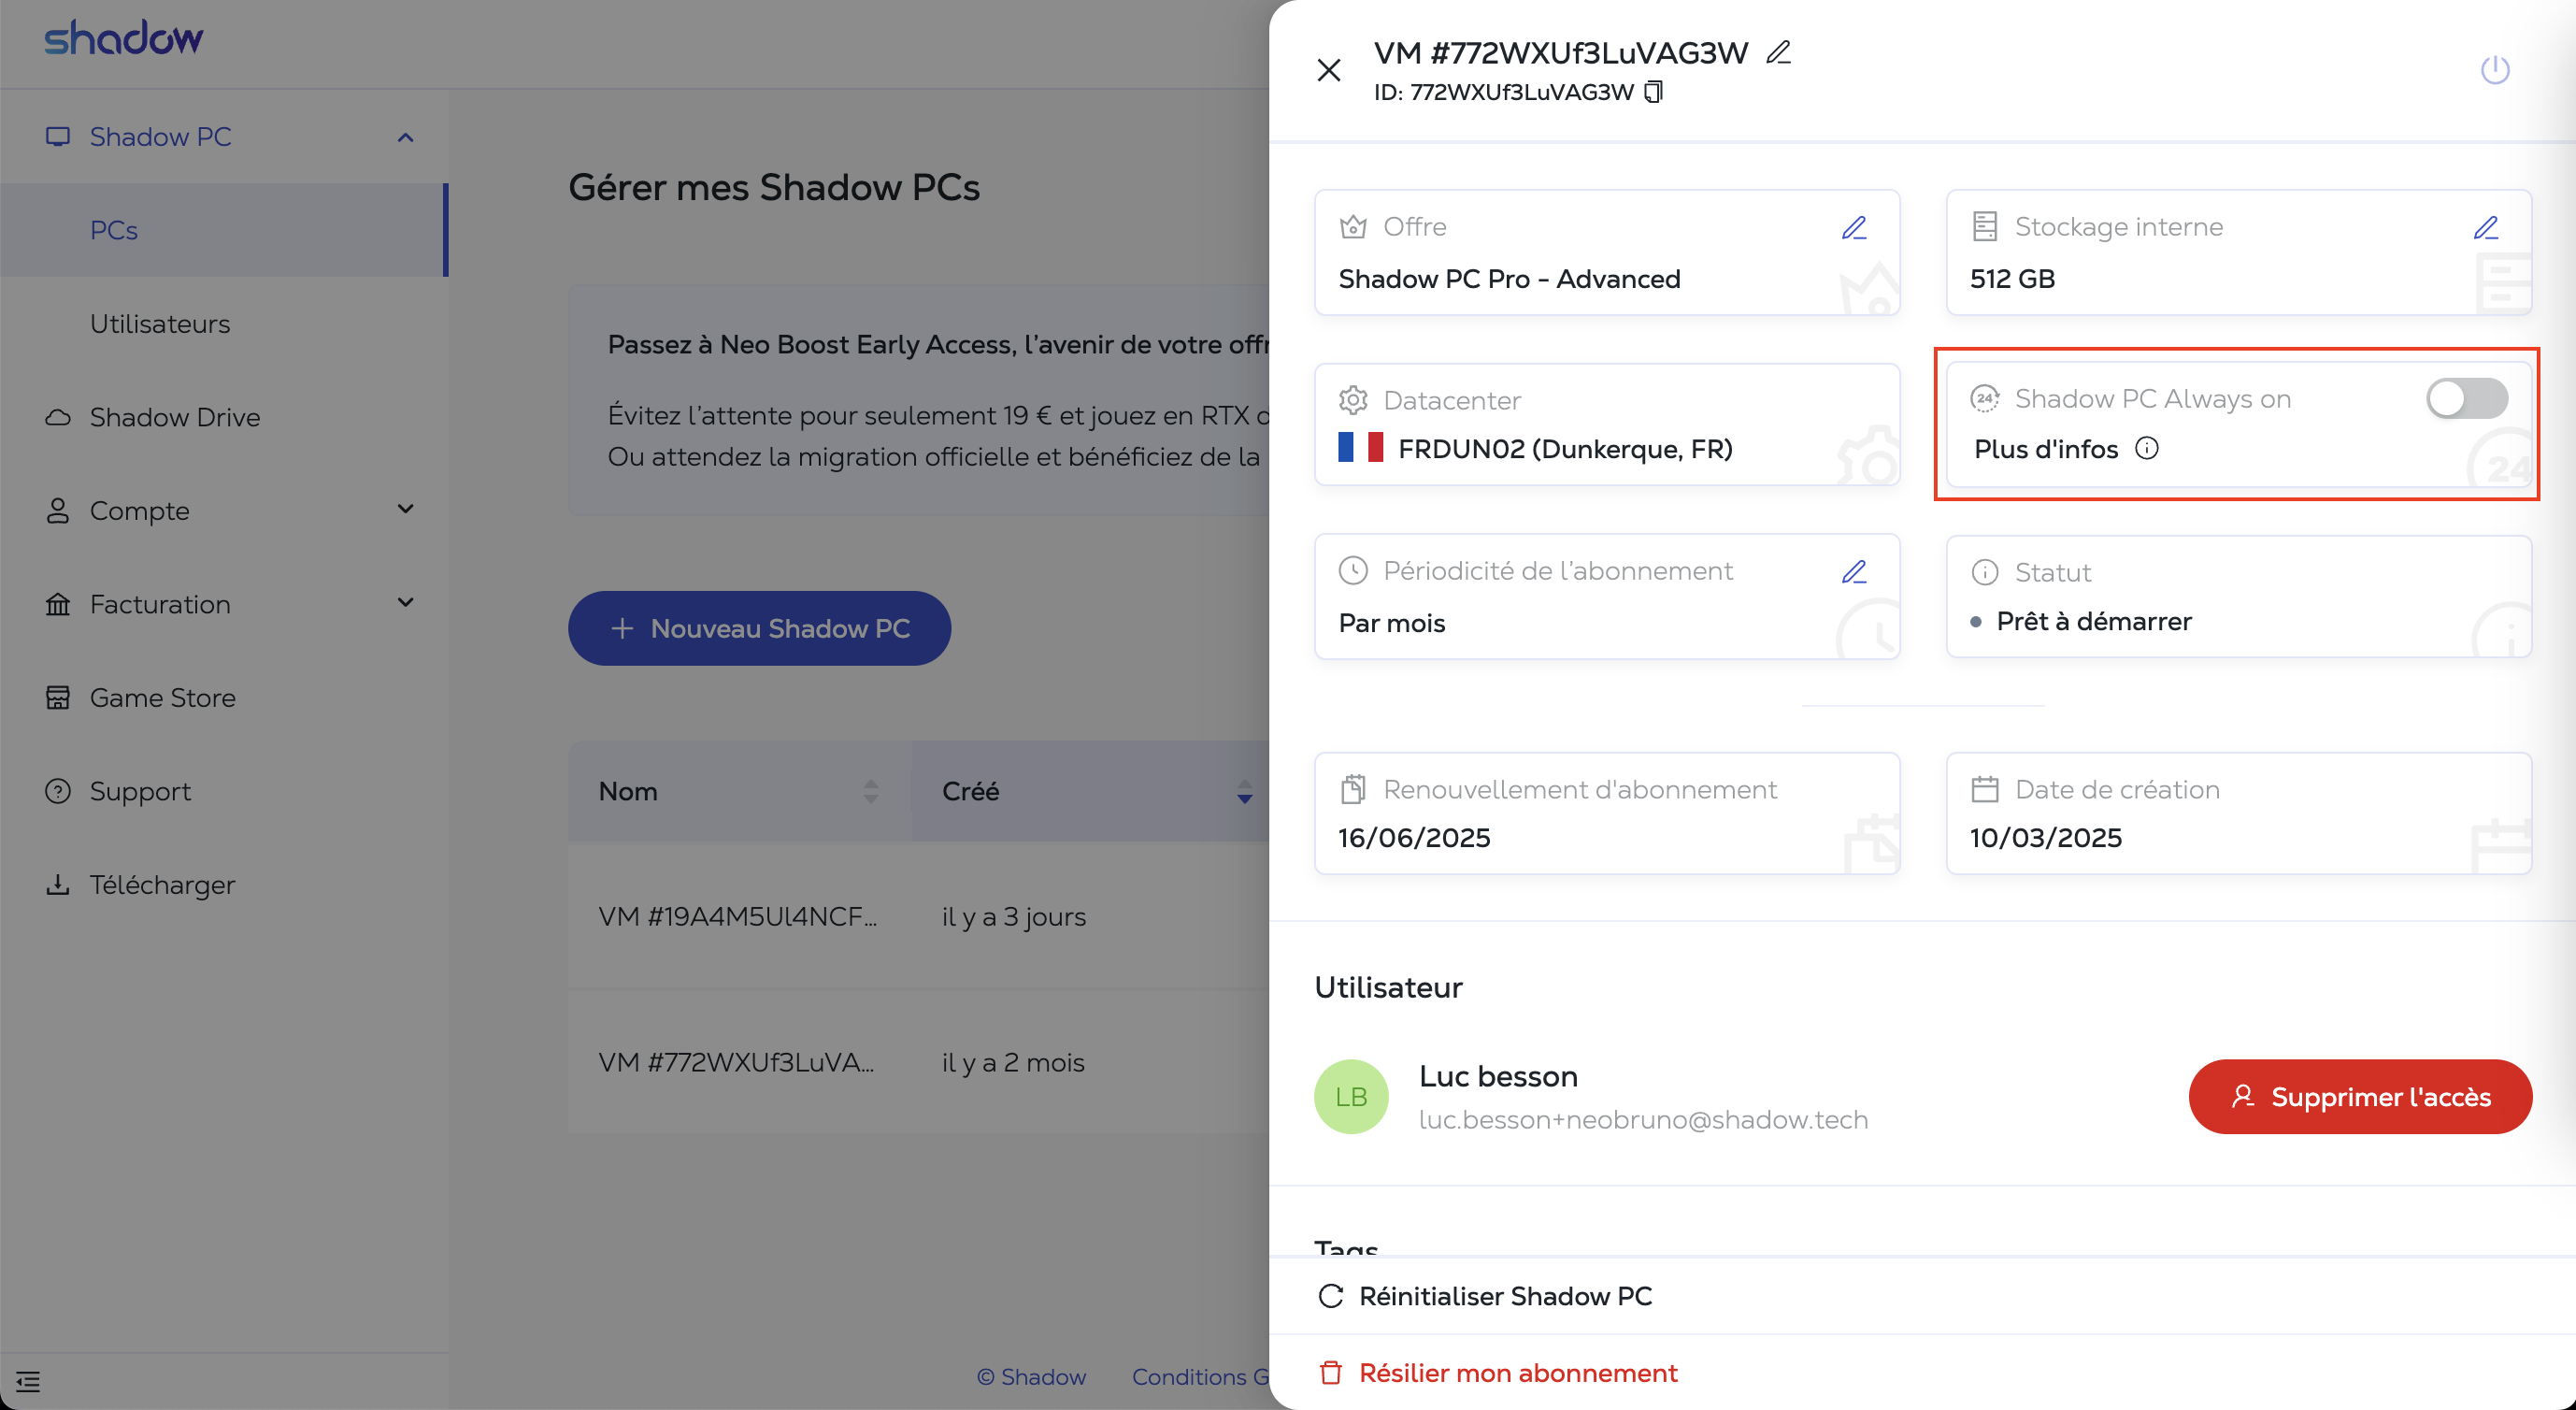Enable the Shadow PC Always on toggle
Screen dimensions: 2576x1410
pos(2466,399)
